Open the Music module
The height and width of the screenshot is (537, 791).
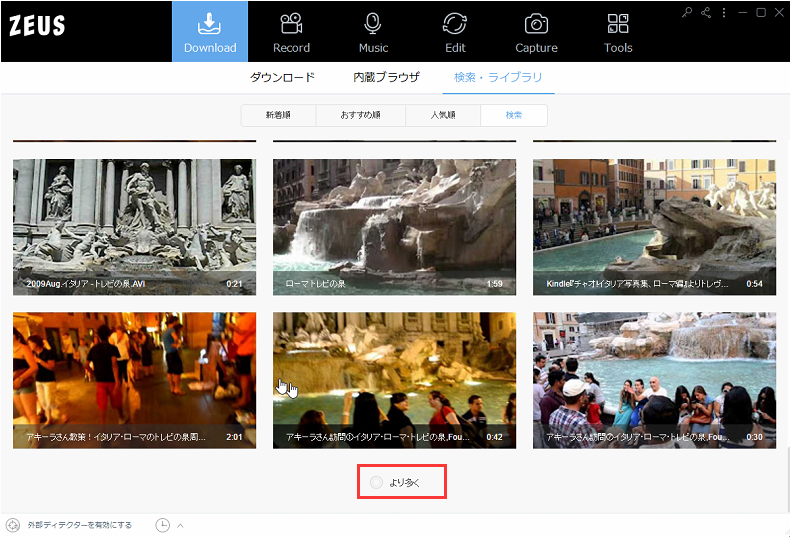373,32
